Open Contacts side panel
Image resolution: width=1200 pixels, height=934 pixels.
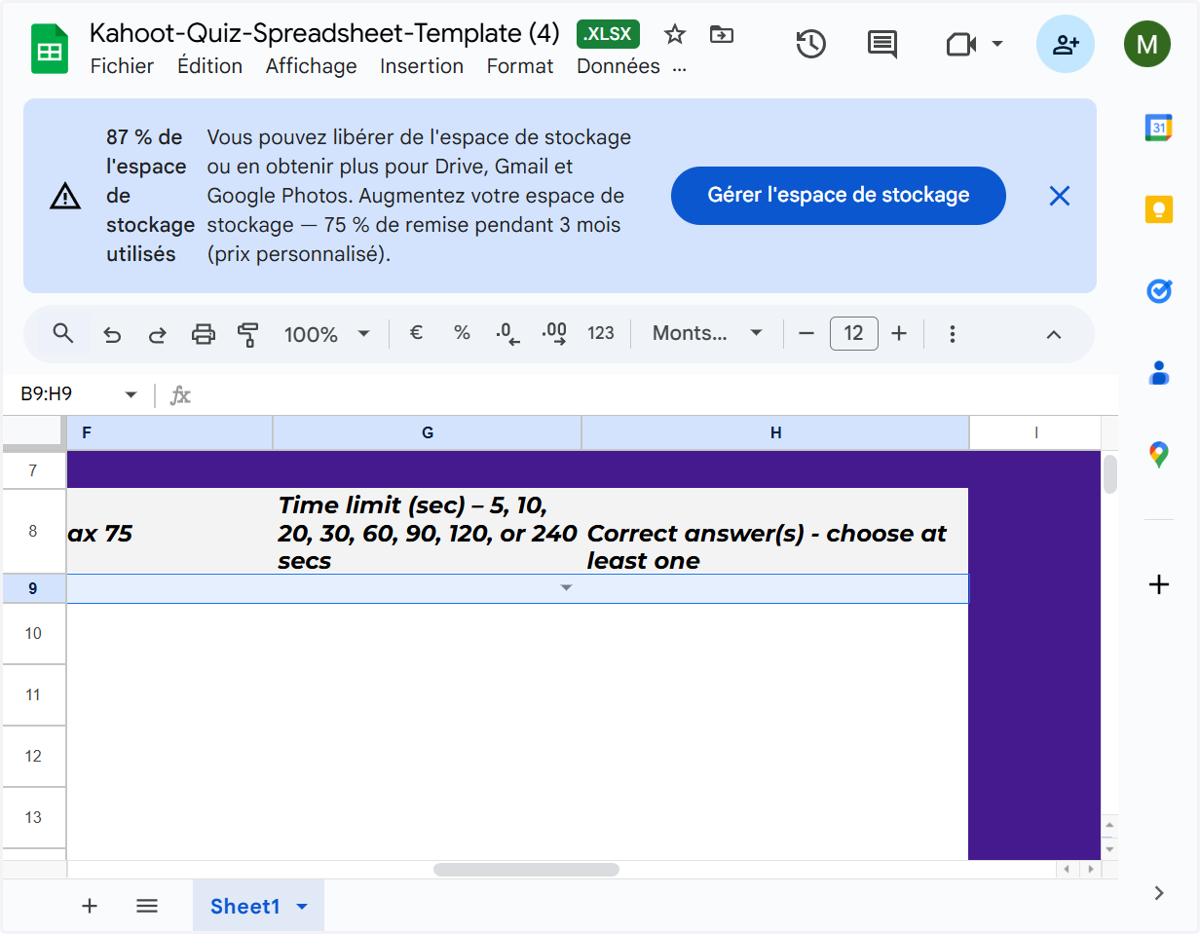point(1158,373)
